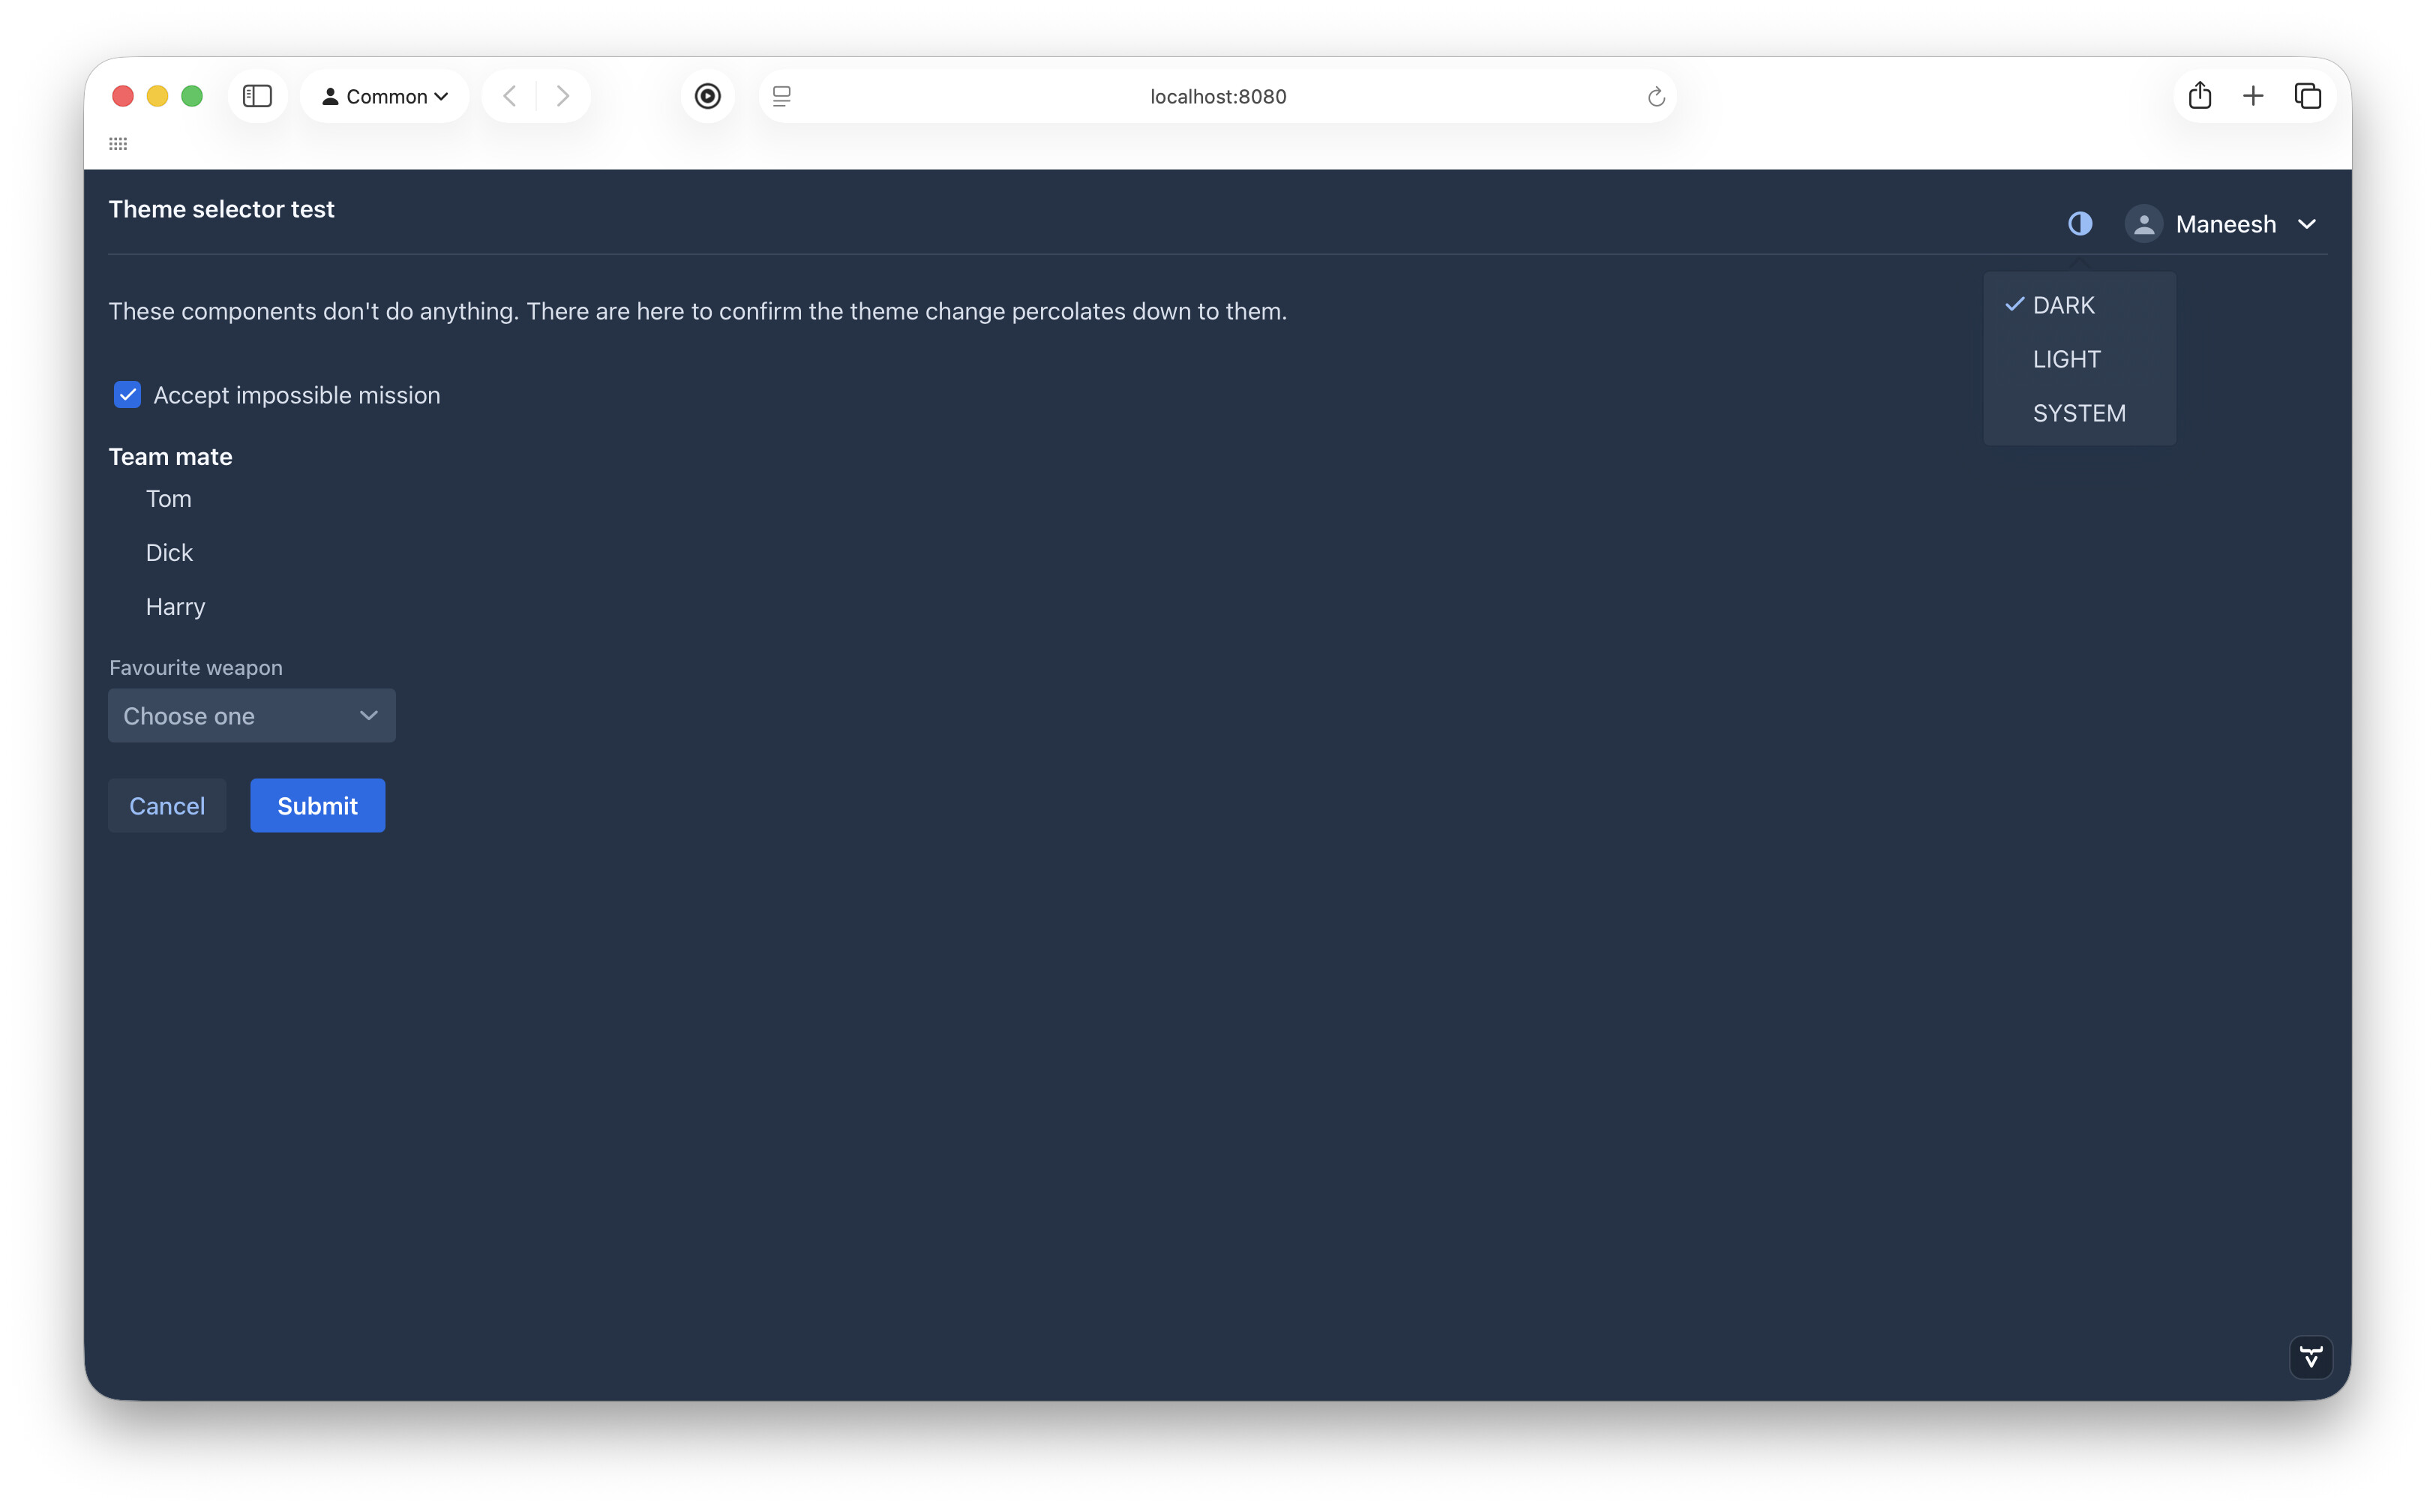Choose the SYSTEM theme option
The image size is (2436, 1512).
(2078, 413)
